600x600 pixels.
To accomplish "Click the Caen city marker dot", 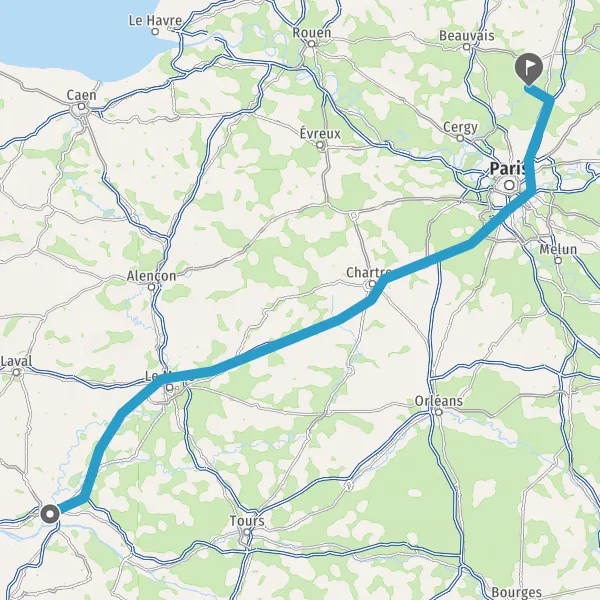I will pyautogui.click(x=82, y=106).
